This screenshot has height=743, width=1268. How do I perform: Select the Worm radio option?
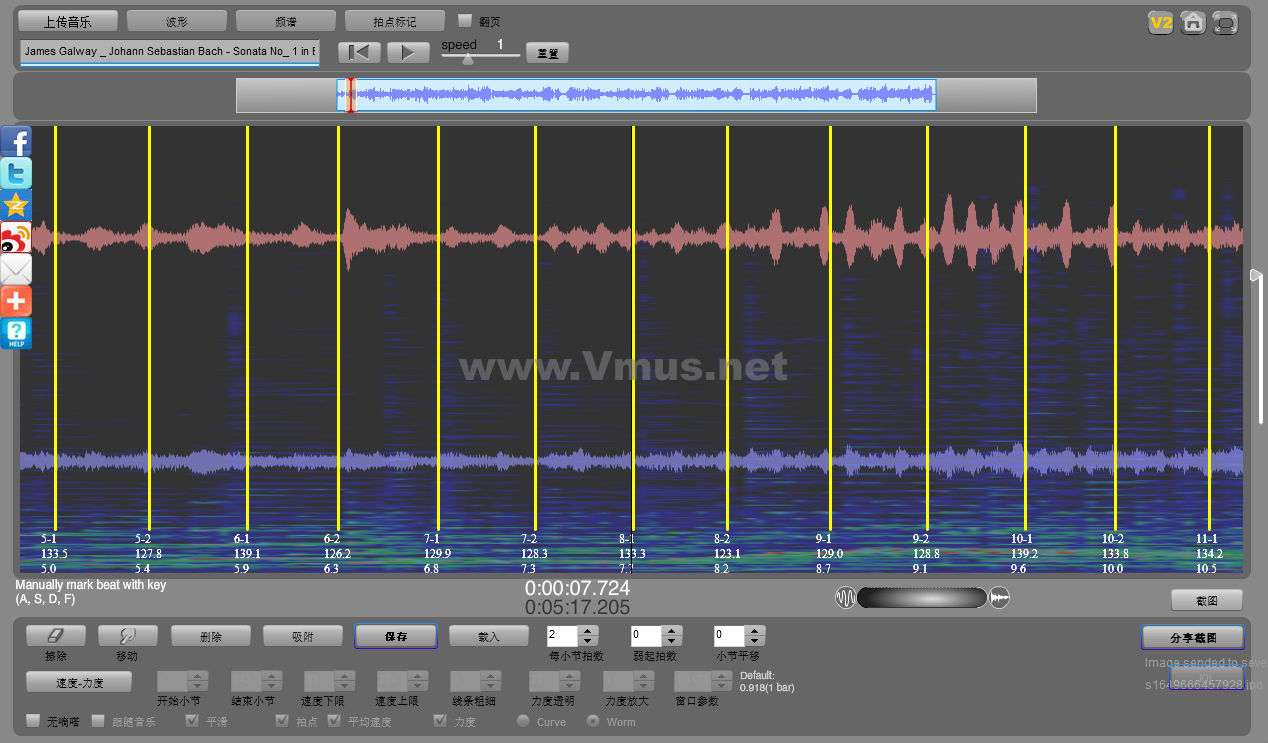(593, 720)
